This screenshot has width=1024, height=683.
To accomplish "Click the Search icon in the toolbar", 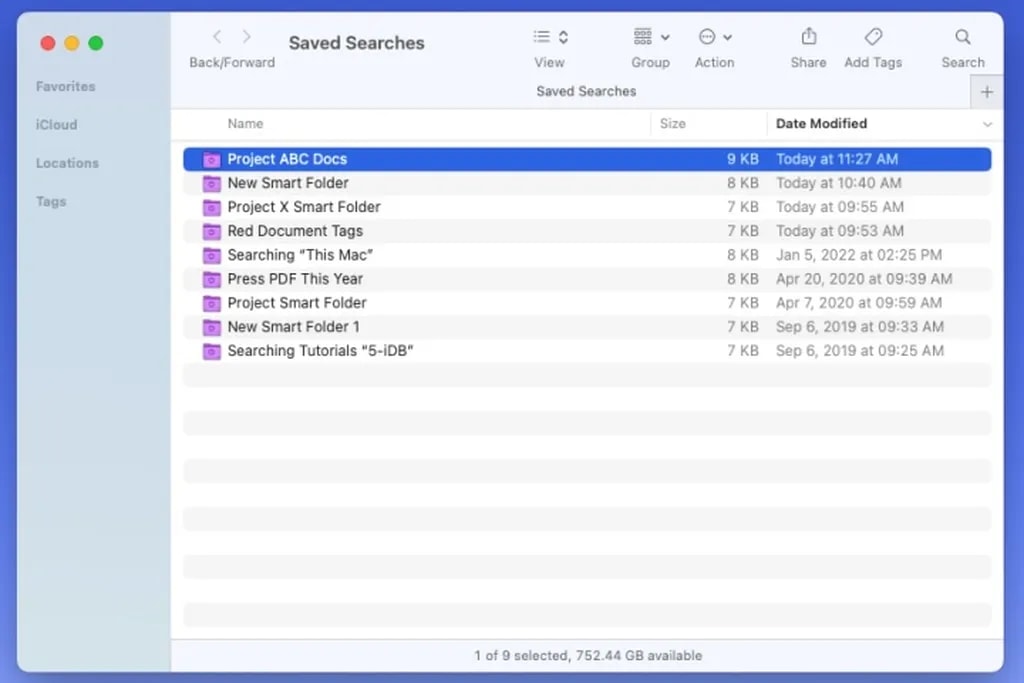I will pyautogui.click(x=962, y=36).
